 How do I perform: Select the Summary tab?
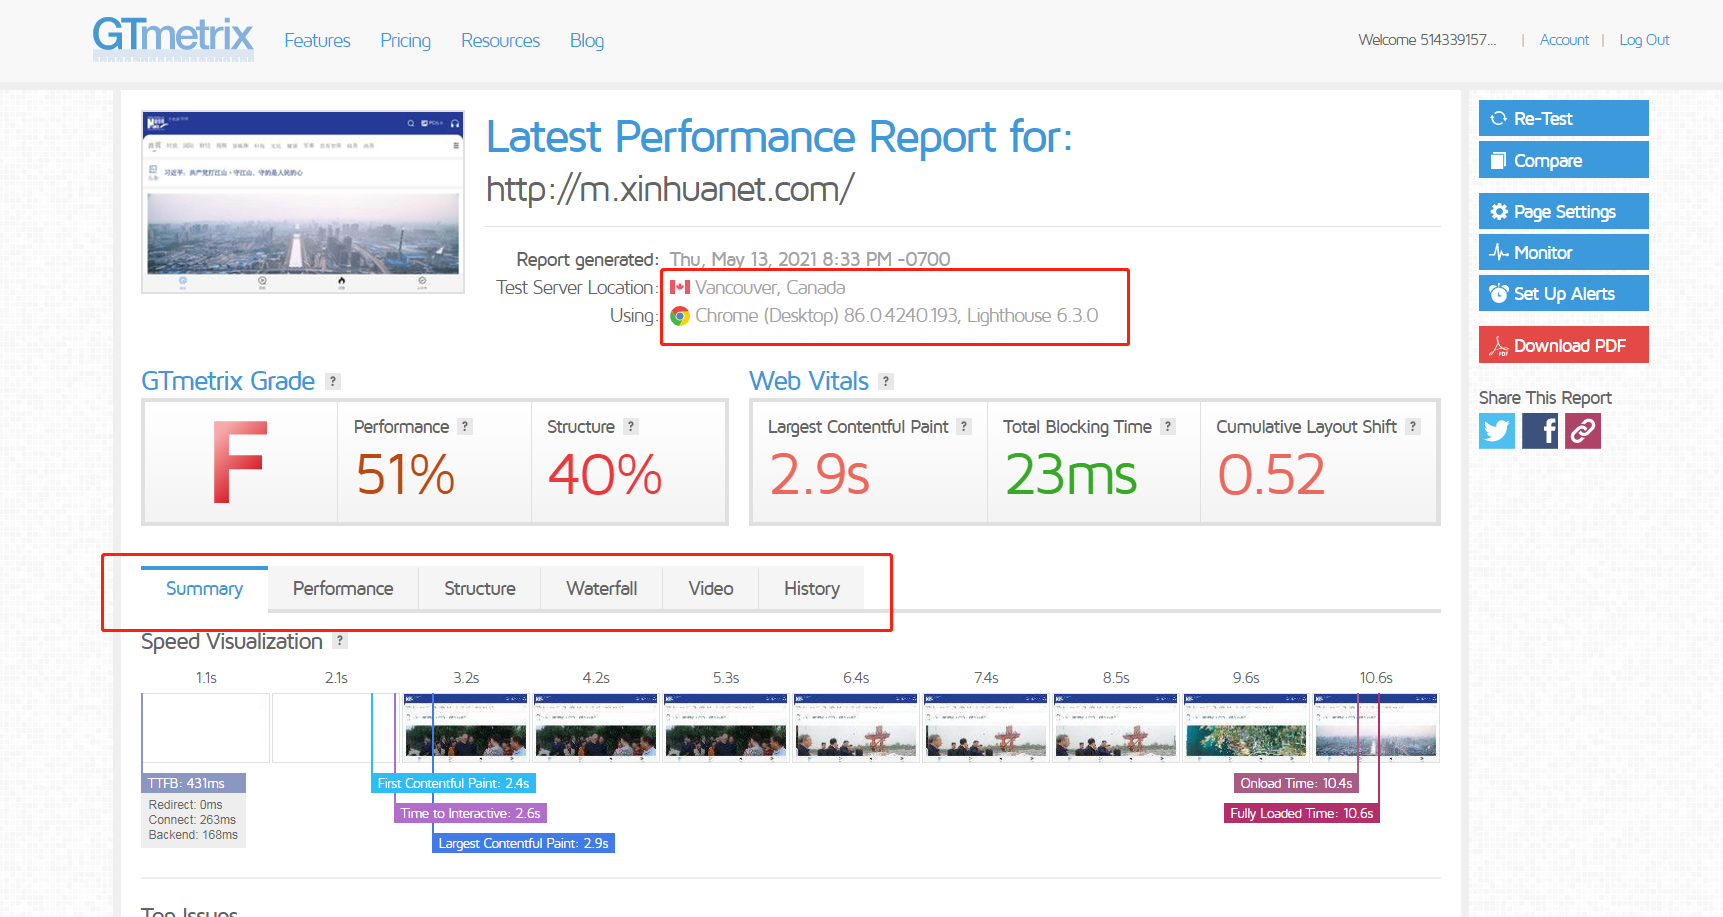coord(204,588)
